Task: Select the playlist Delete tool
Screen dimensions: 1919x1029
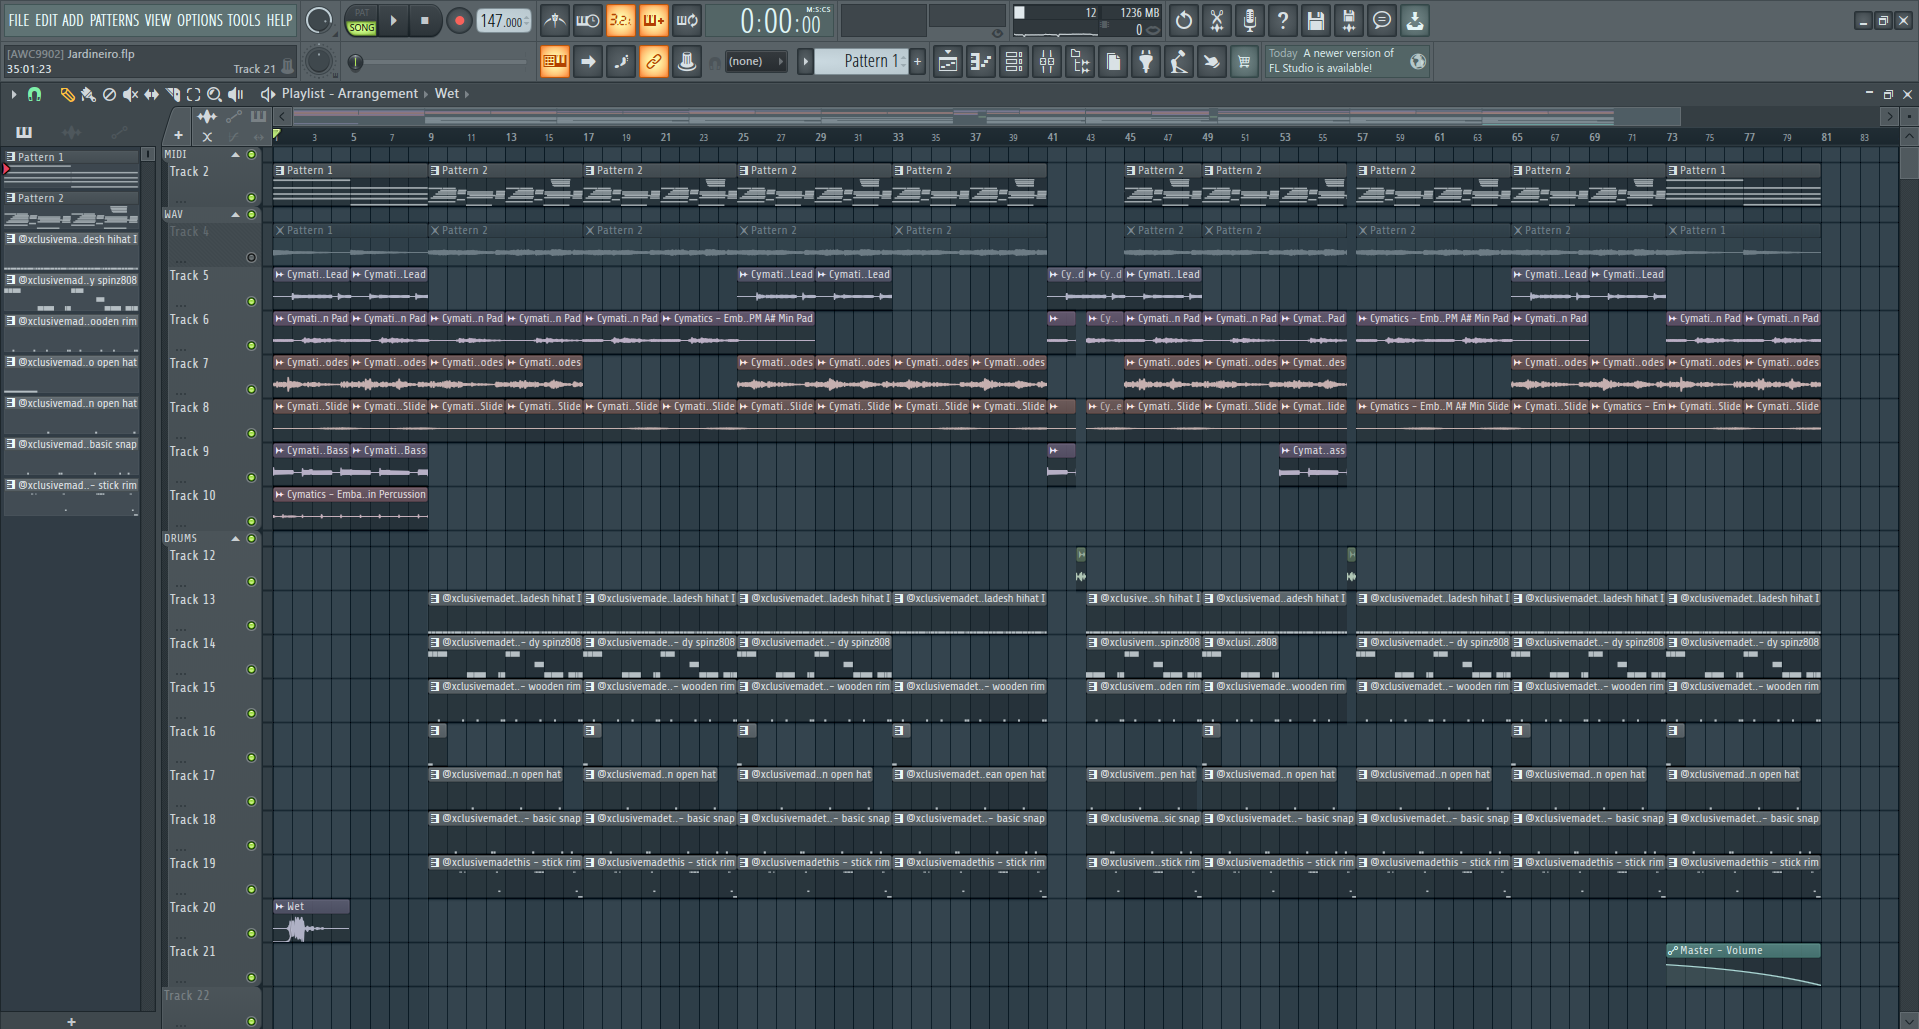Action: tap(109, 94)
